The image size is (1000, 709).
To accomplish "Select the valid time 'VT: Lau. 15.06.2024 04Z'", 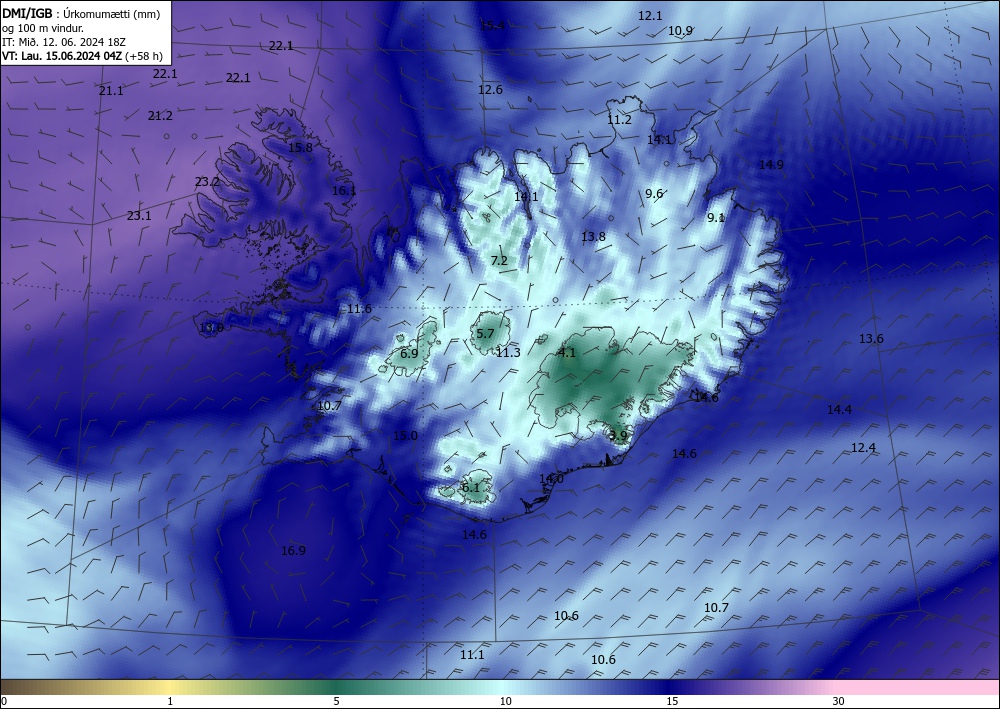I will pyautogui.click(x=62, y=56).
